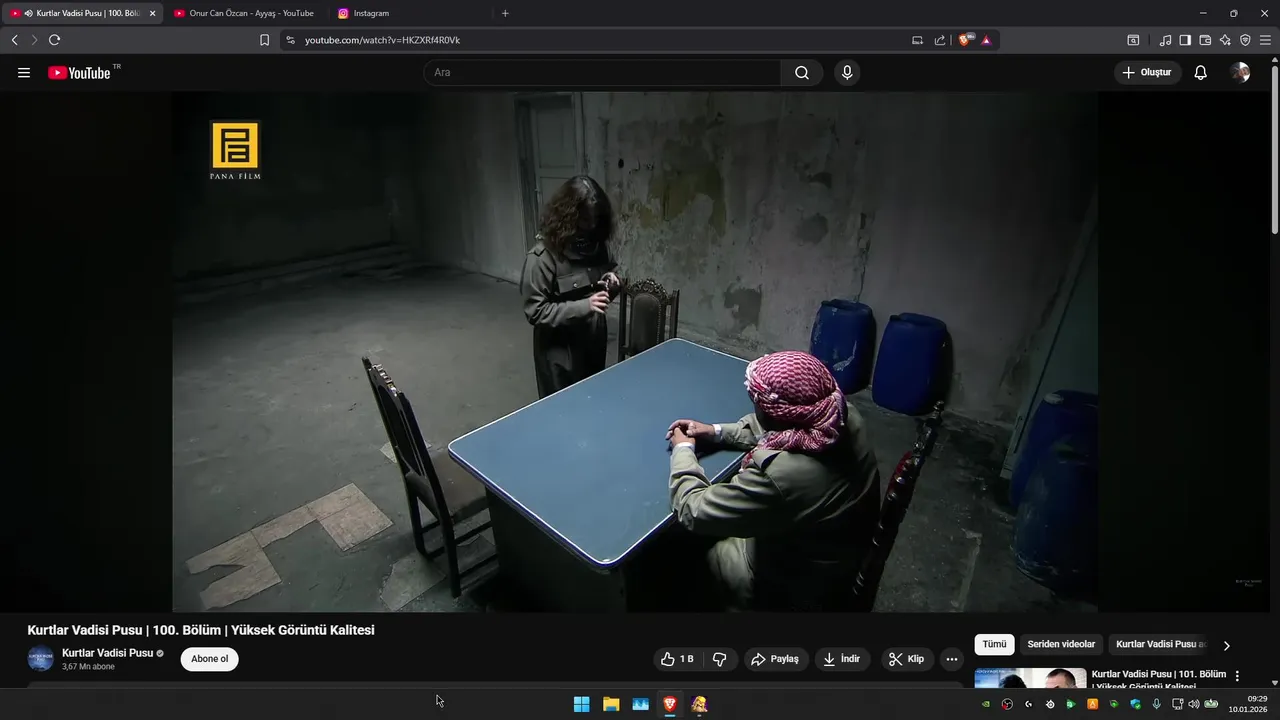Screen dimensions: 1280x720
Task: Open the Brave main menu
Action: tap(1265, 40)
